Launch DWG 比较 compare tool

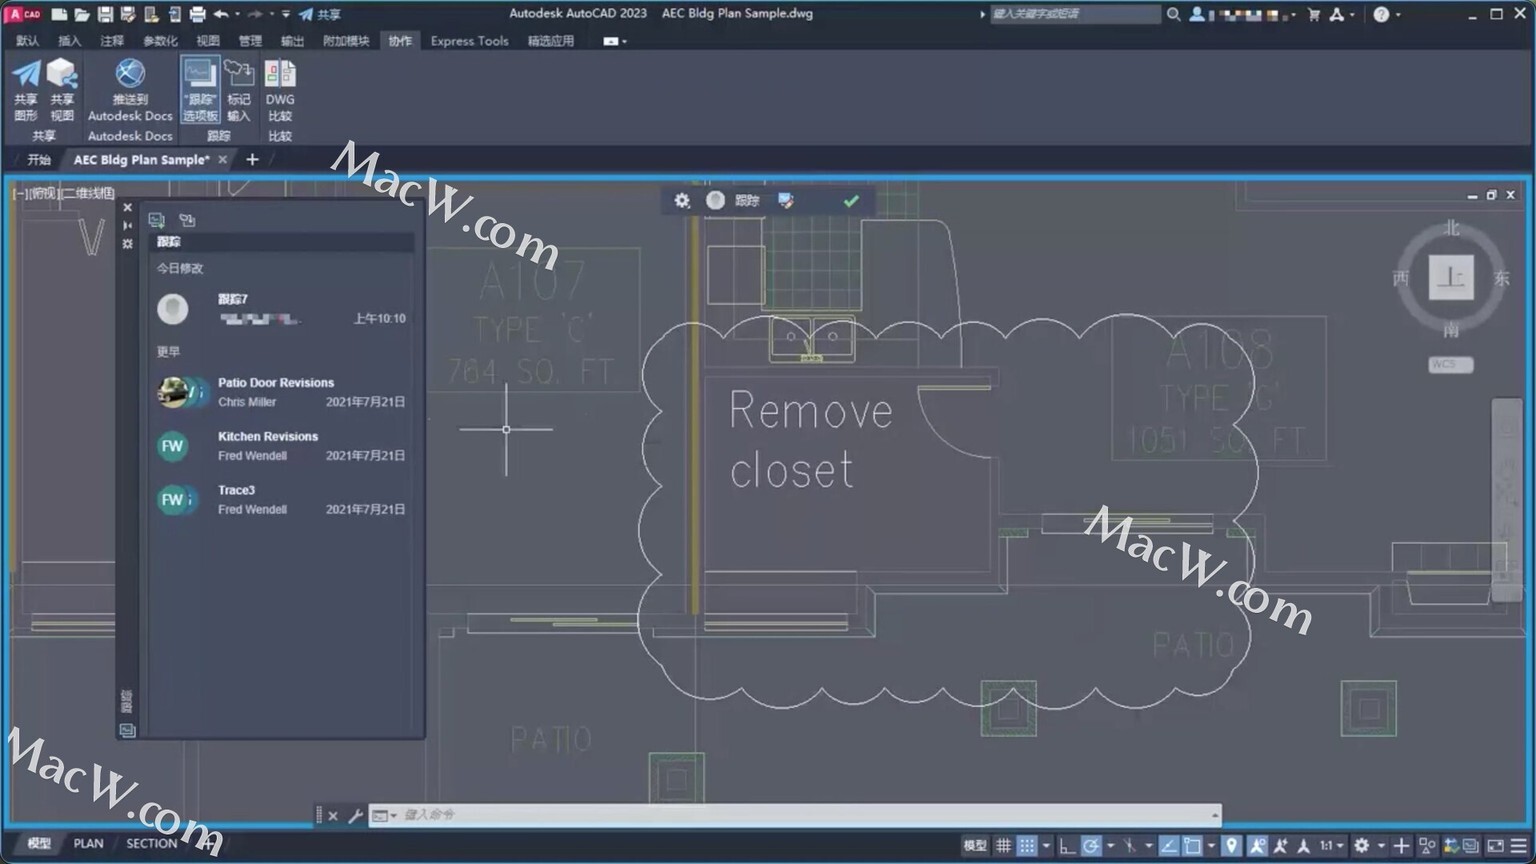[x=280, y=90]
